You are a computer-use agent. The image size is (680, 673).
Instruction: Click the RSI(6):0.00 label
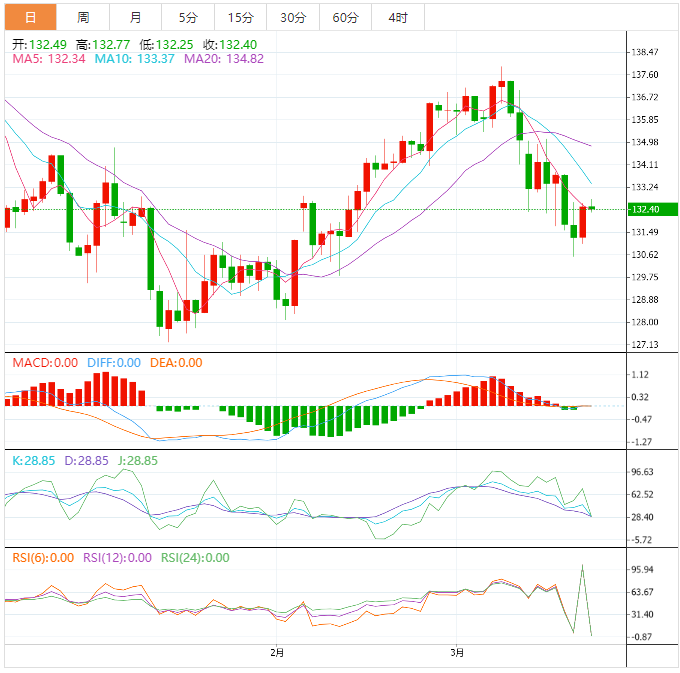[43, 558]
